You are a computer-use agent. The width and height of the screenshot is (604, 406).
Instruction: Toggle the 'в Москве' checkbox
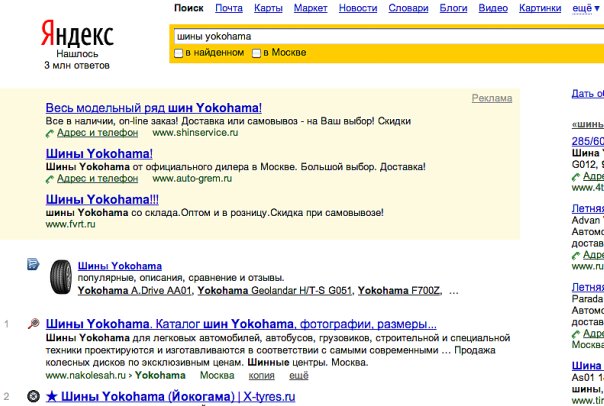coord(256,53)
